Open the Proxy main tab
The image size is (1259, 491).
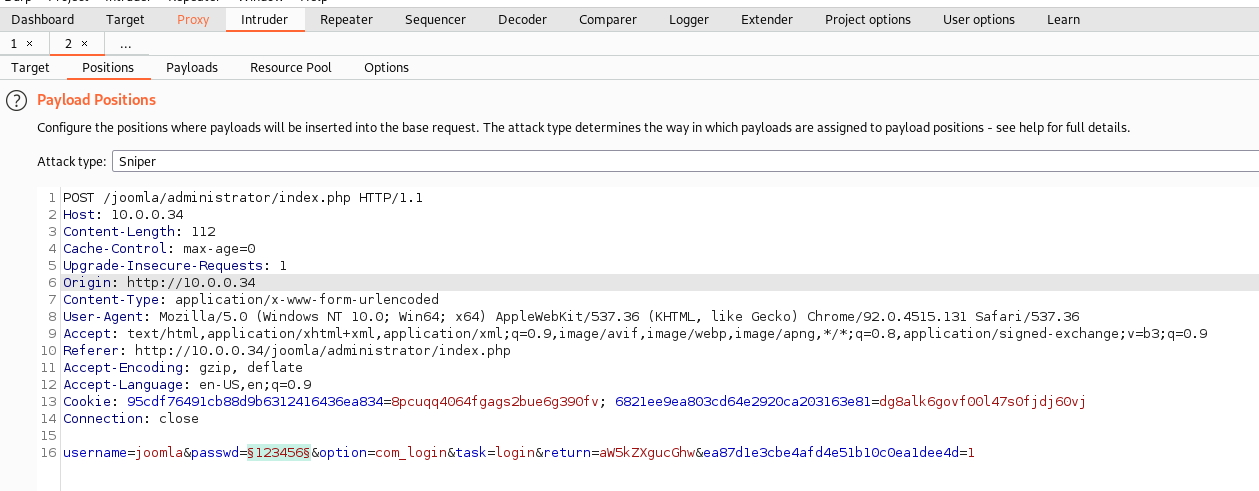[x=193, y=20]
